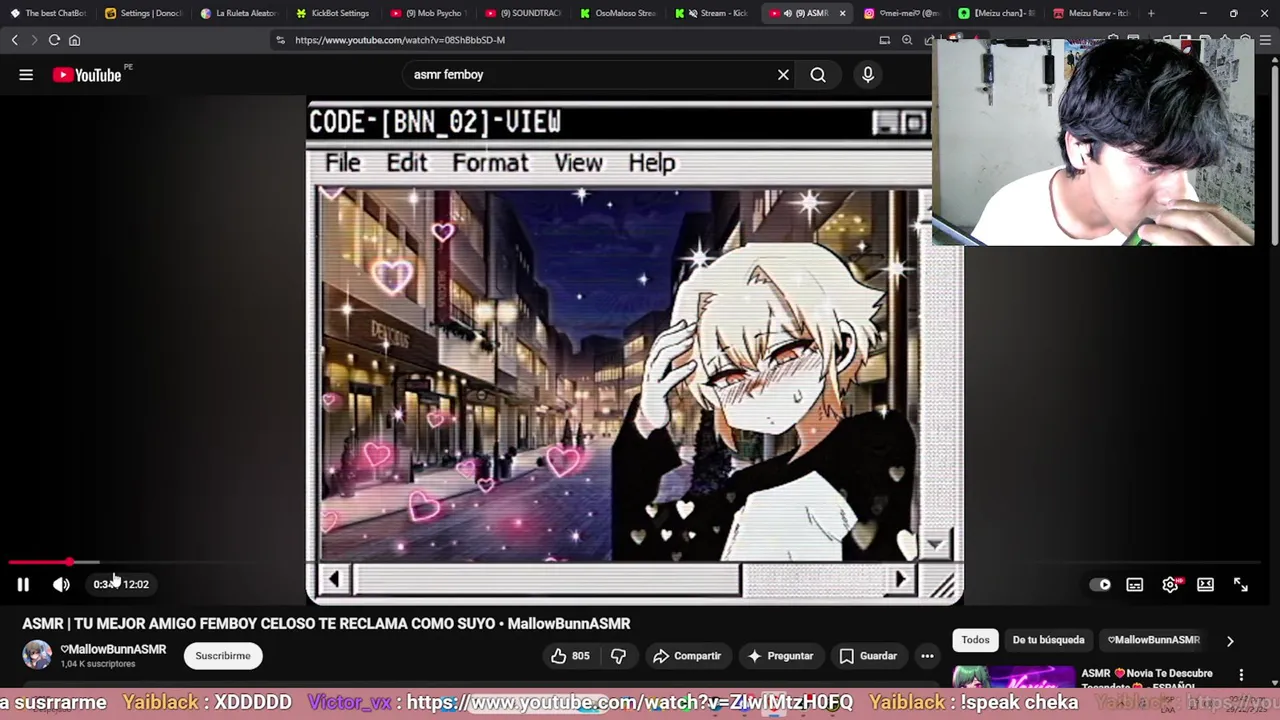Turn on subtitles with the captions icon
1280x720 pixels.
[1135, 585]
